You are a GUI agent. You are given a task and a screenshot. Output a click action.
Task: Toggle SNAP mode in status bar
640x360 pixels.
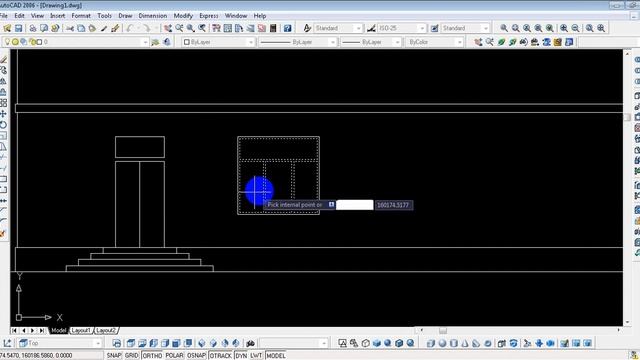[114, 356]
